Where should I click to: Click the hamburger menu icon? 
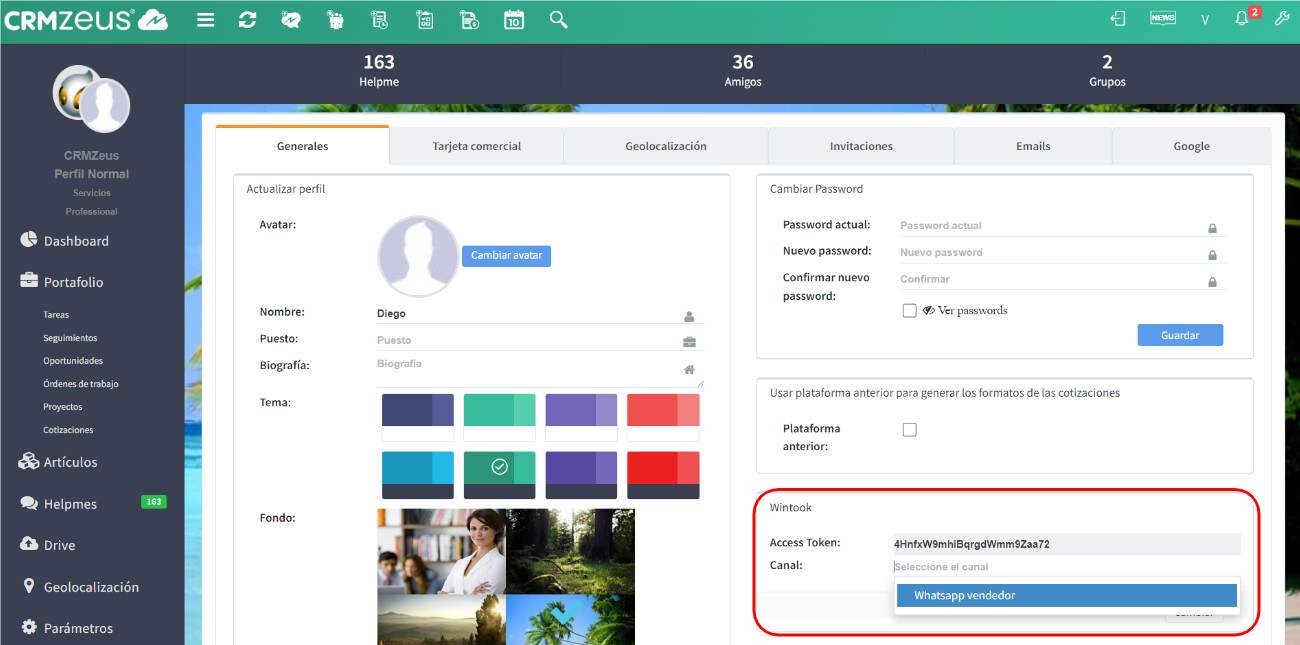(x=205, y=20)
